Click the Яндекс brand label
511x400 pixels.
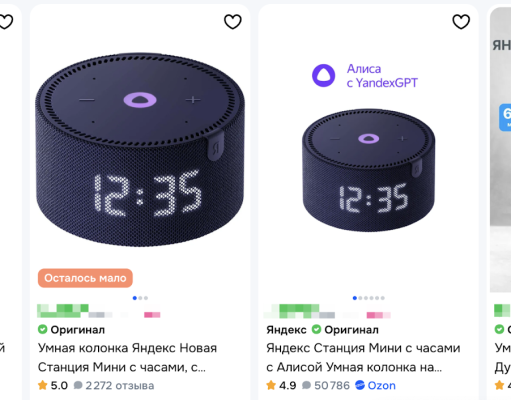coord(286,330)
